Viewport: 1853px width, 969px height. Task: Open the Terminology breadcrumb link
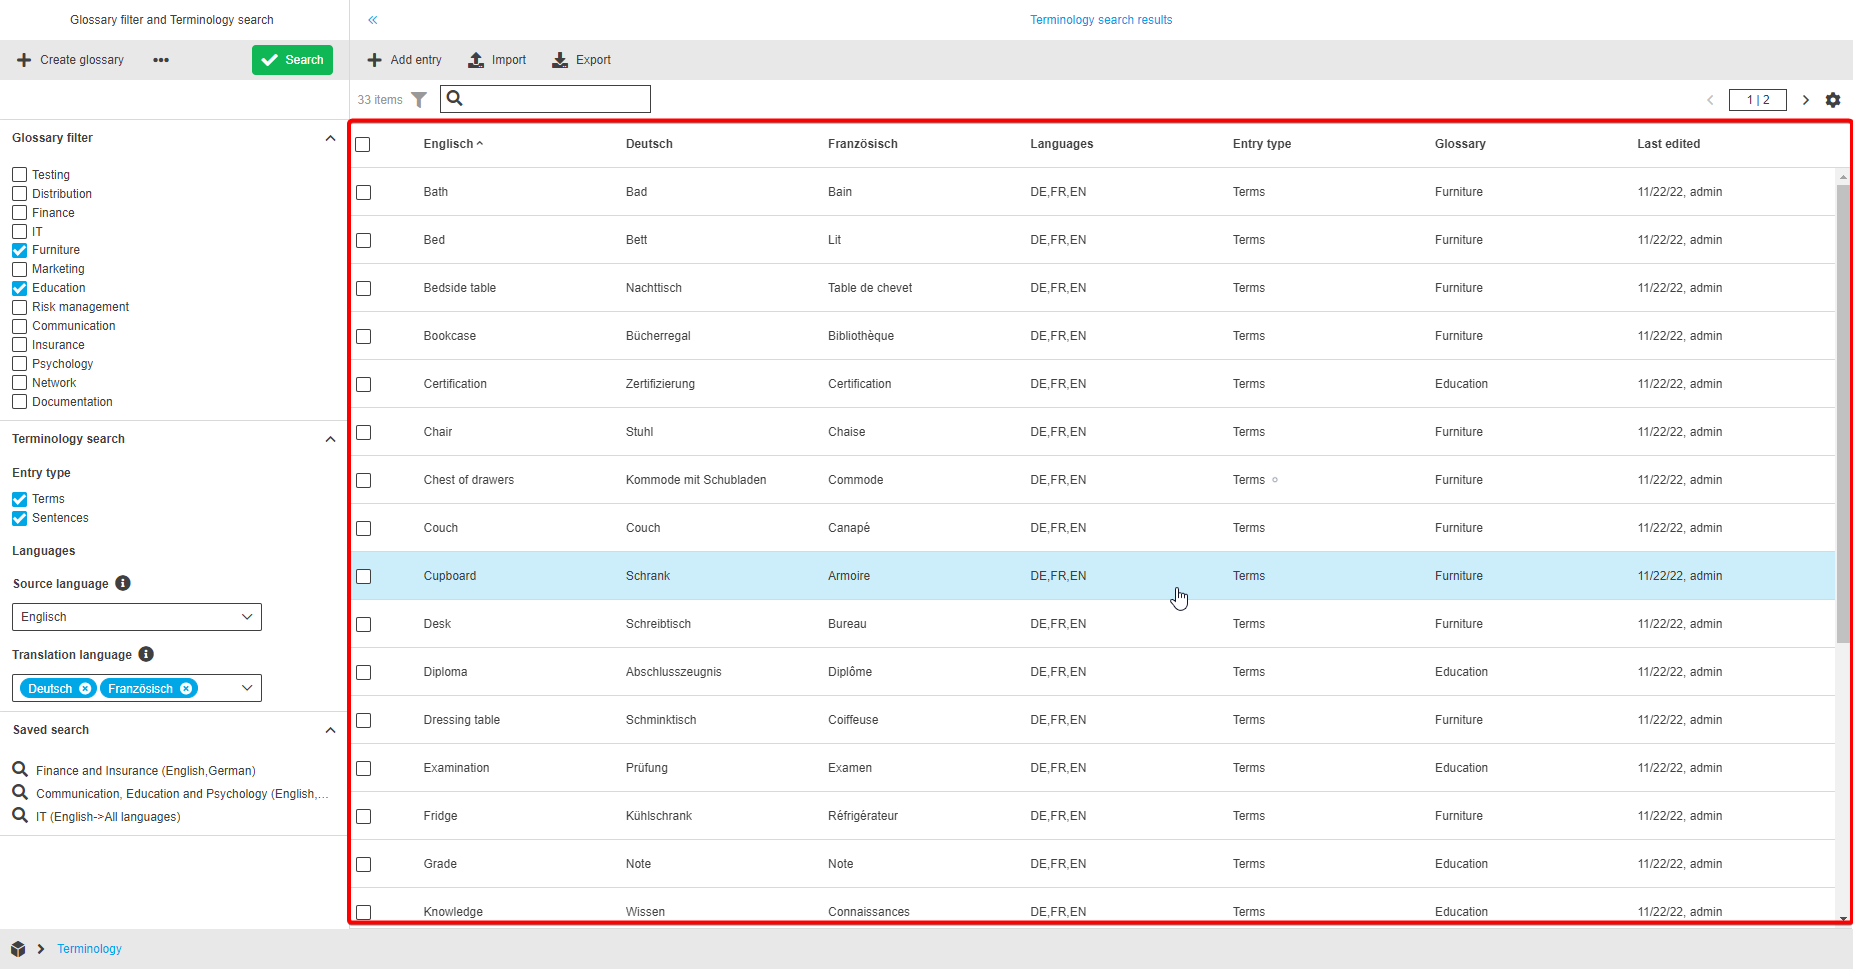(89, 949)
